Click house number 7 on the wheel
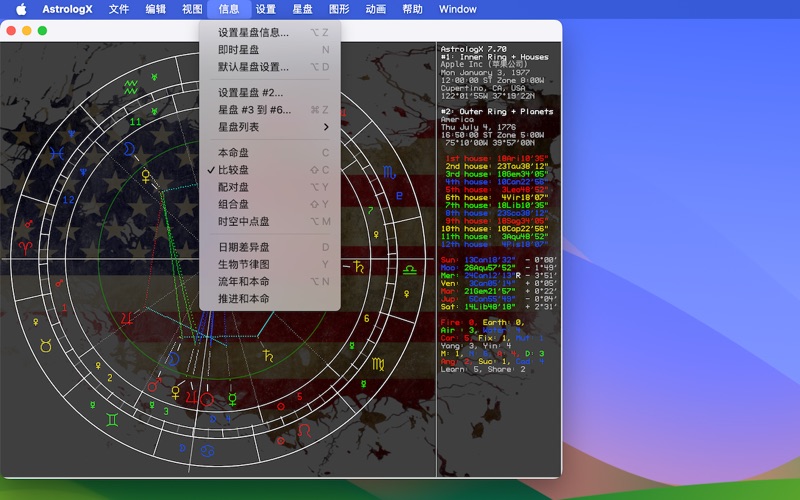 tap(370, 210)
